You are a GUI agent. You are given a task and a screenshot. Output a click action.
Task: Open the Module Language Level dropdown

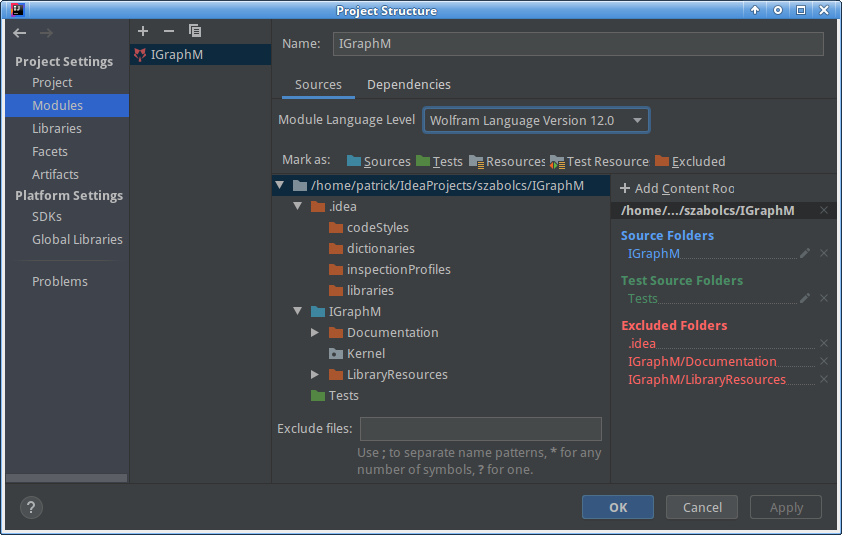point(536,120)
